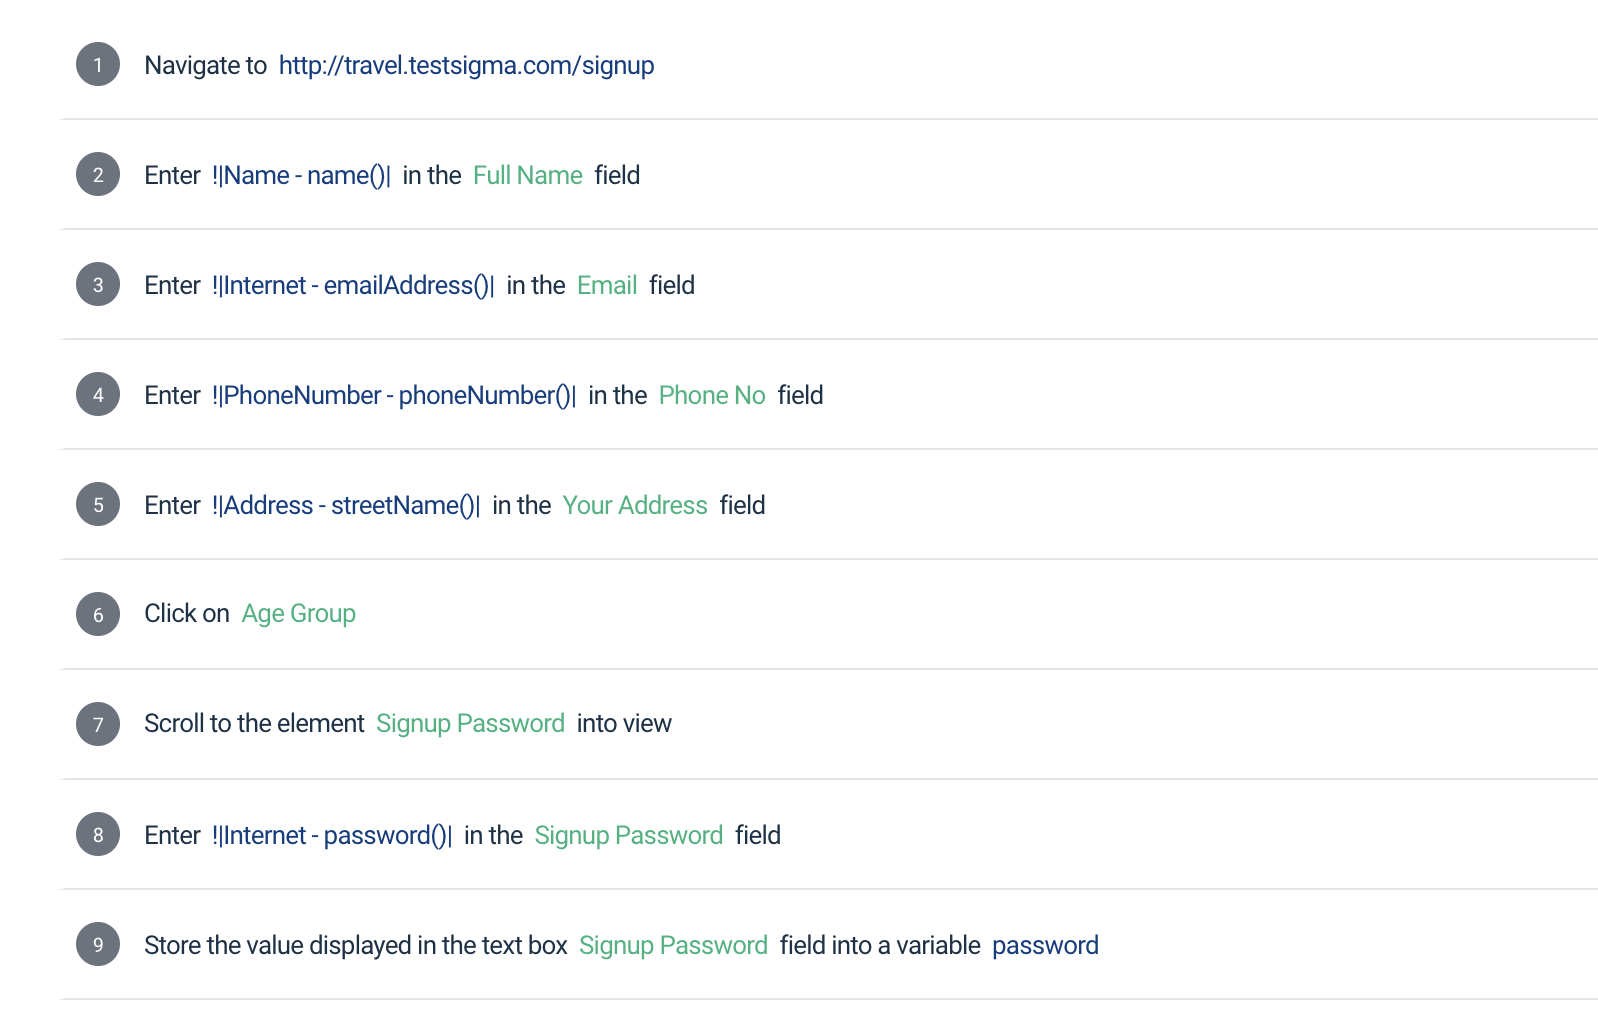Viewport: 1598px width, 1024px height.
Task: Select the step 4 number badge
Action: coord(98,394)
